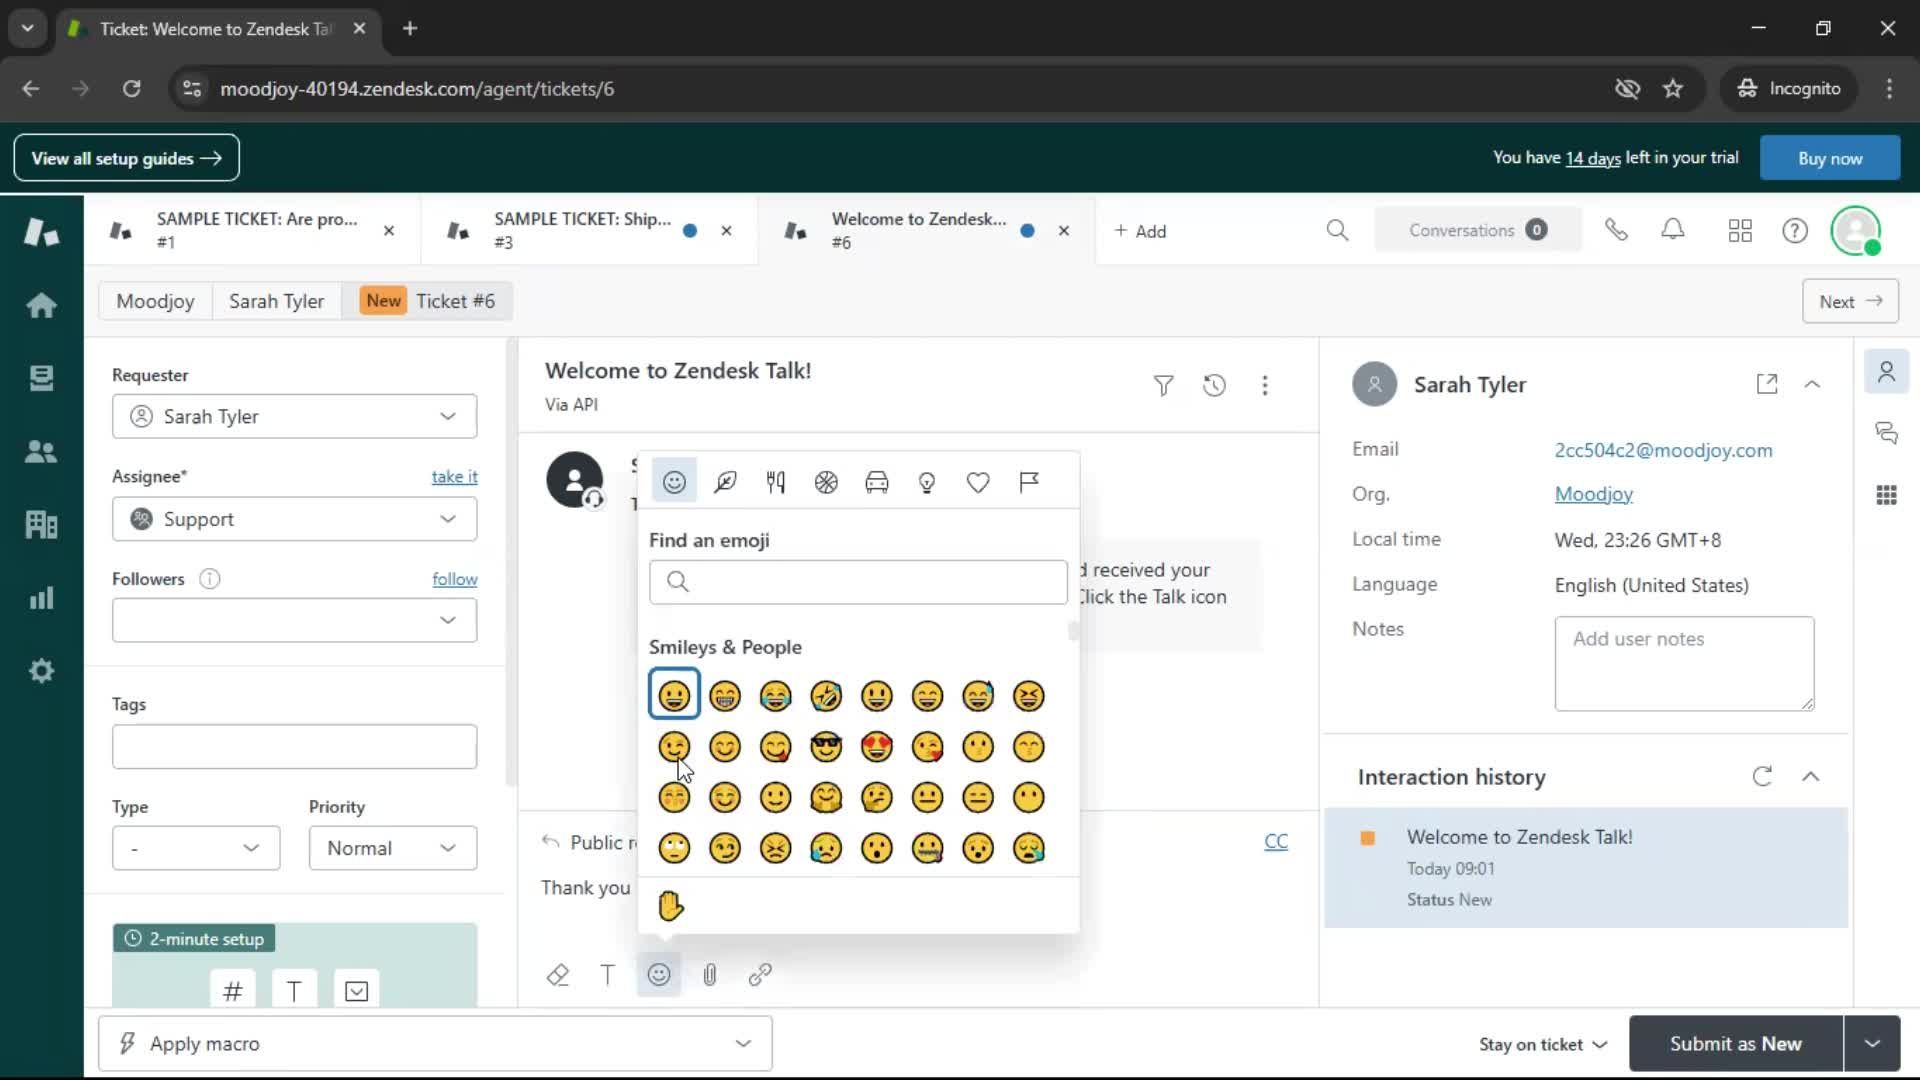1920x1080 pixels.
Task: Open ticket options three-dot menu
Action: coord(1265,386)
